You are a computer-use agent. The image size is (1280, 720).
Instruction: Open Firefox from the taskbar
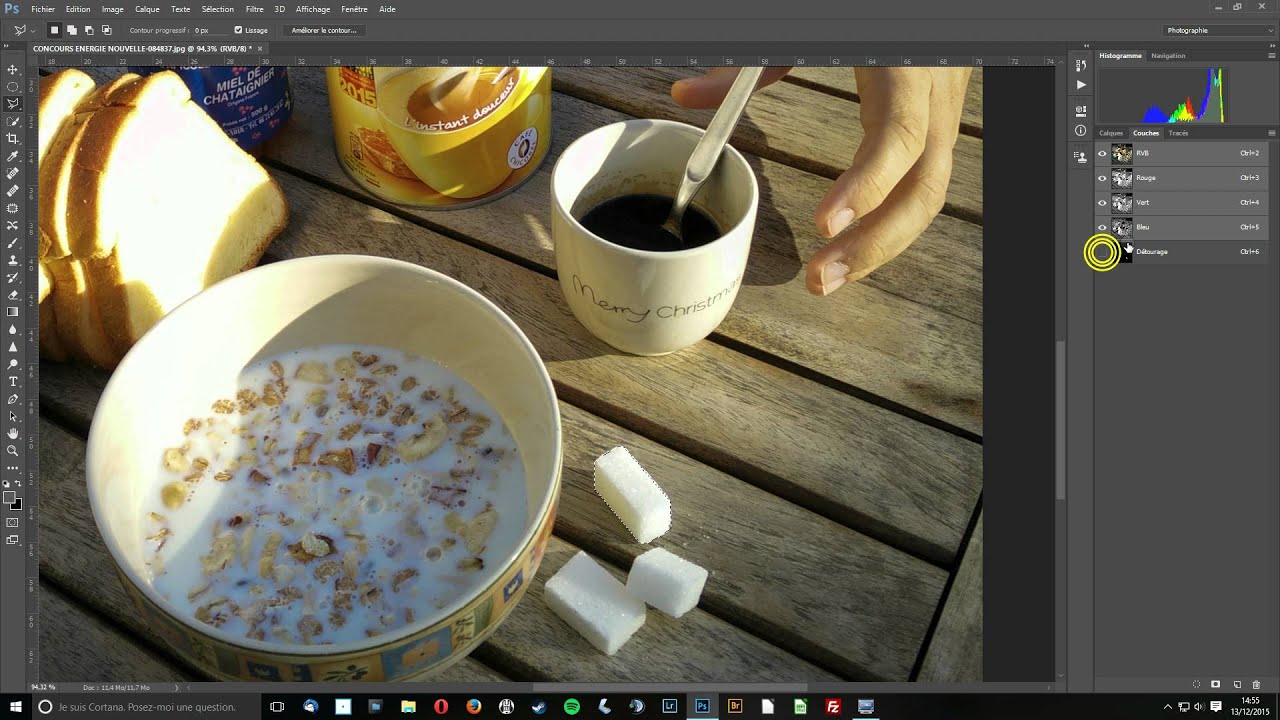pyautogui.click(x=474, y=707)
